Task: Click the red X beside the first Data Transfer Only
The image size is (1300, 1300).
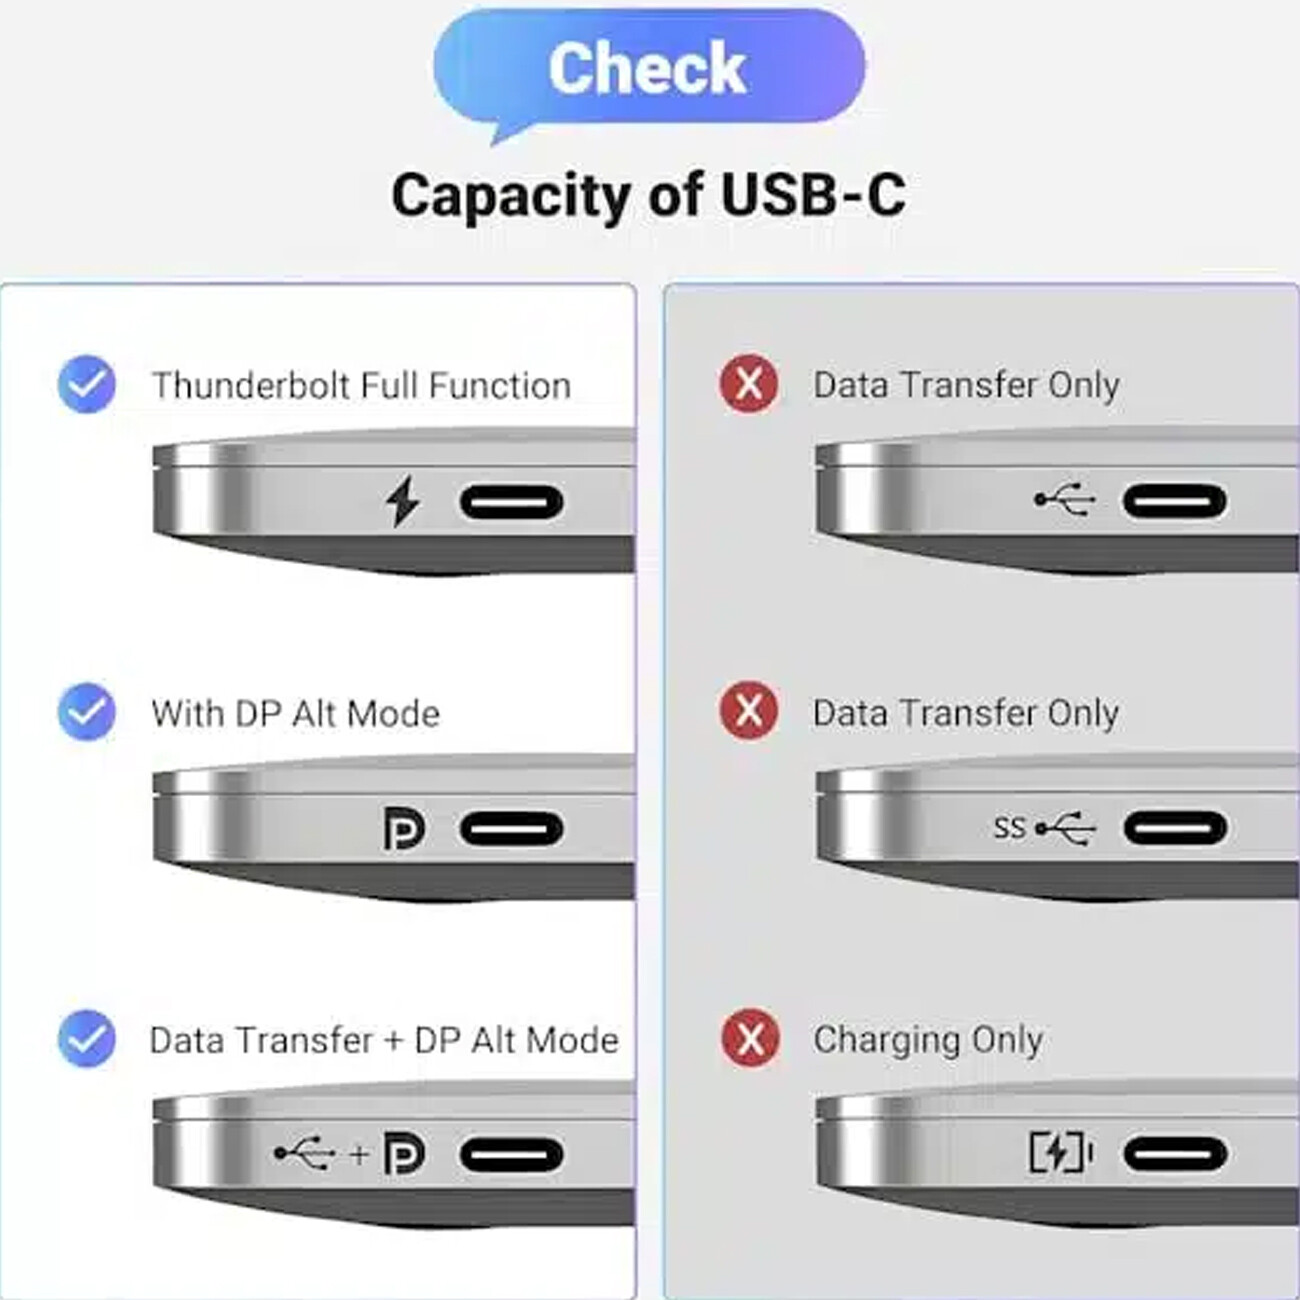Action: [x=749, y=384]
